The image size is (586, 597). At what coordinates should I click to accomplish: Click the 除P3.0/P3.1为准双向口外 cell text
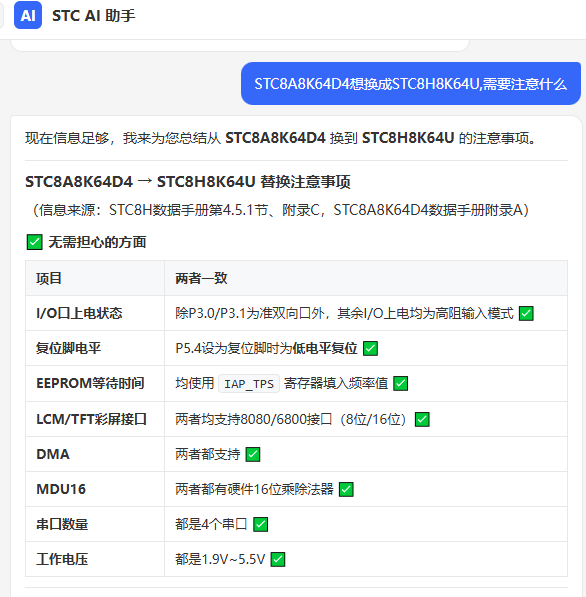click(x=344, y=313)
